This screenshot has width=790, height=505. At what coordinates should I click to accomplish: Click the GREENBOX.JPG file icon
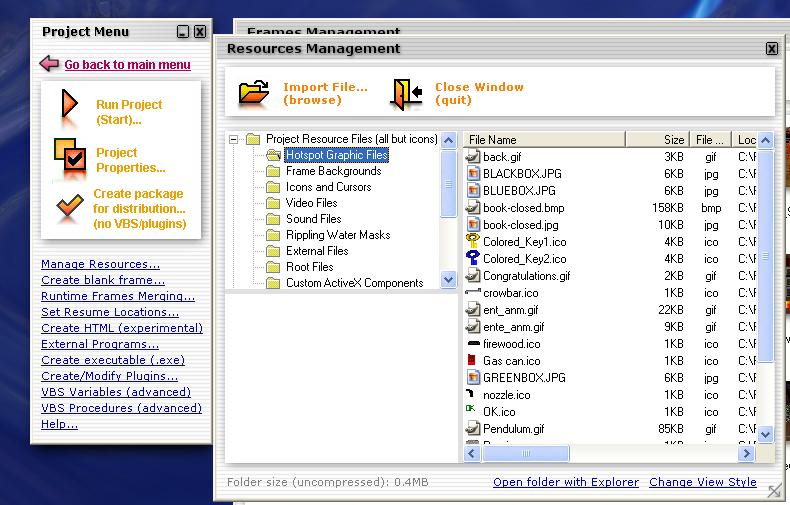[473, 377]
